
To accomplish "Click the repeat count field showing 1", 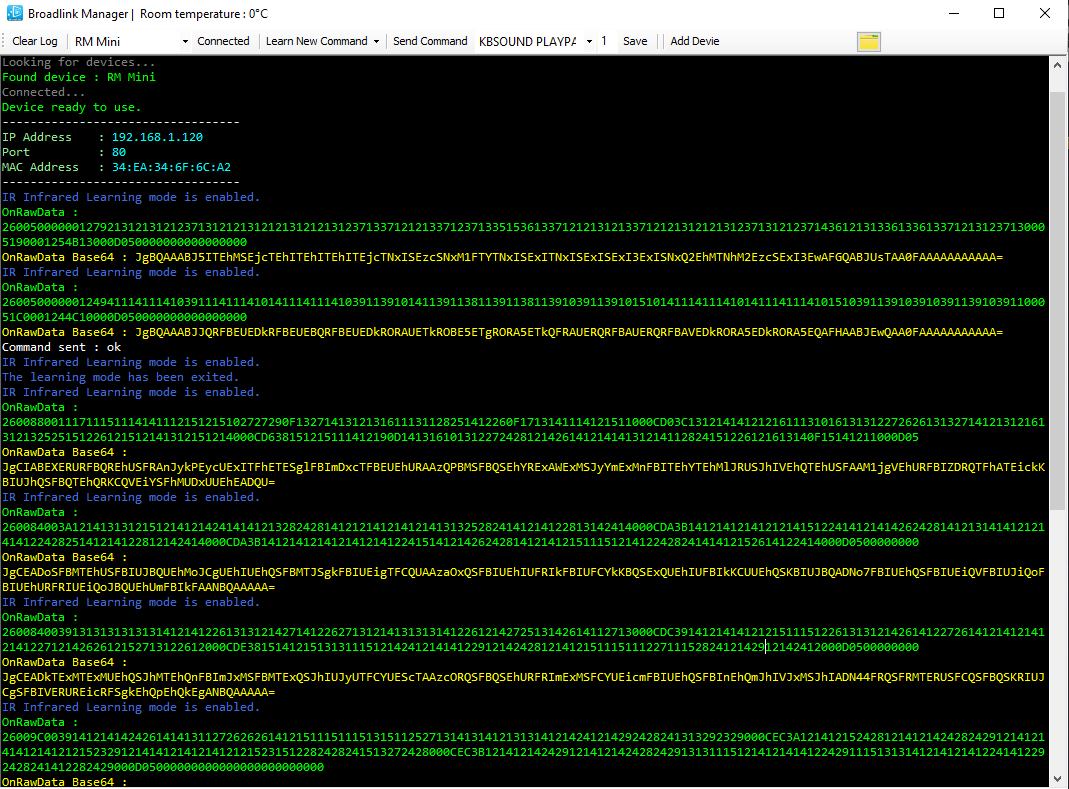I will pos(606,41).
